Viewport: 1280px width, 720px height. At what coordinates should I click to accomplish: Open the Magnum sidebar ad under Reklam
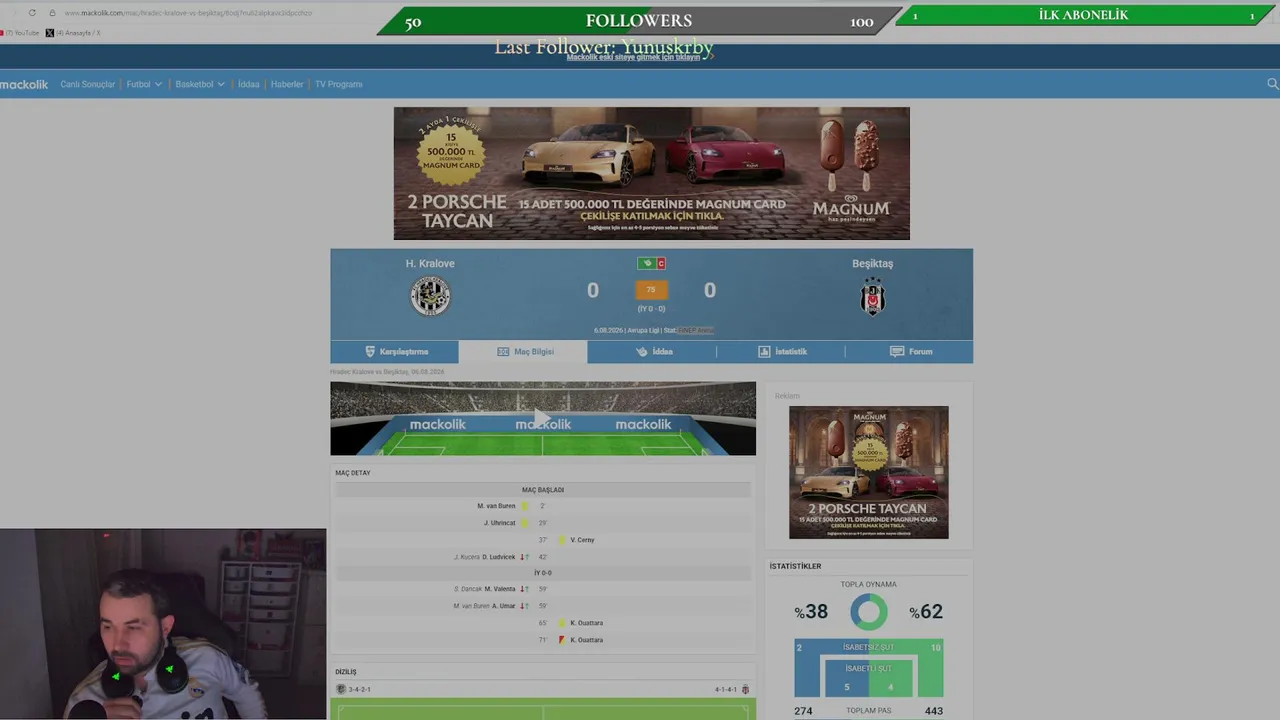[x=869, y=472]
